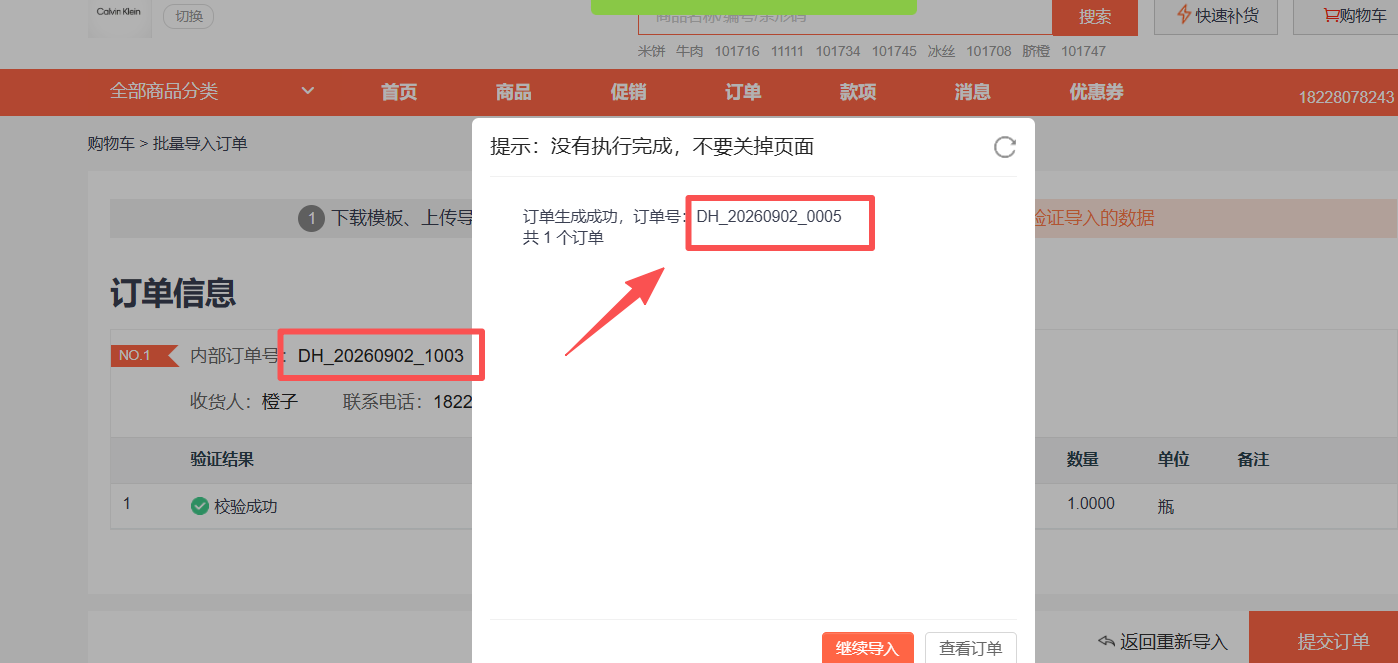The width and height of the screenshot is (1398, 663).
Task: Click 继续导入 in the dialog
Action: click(868, 648)
